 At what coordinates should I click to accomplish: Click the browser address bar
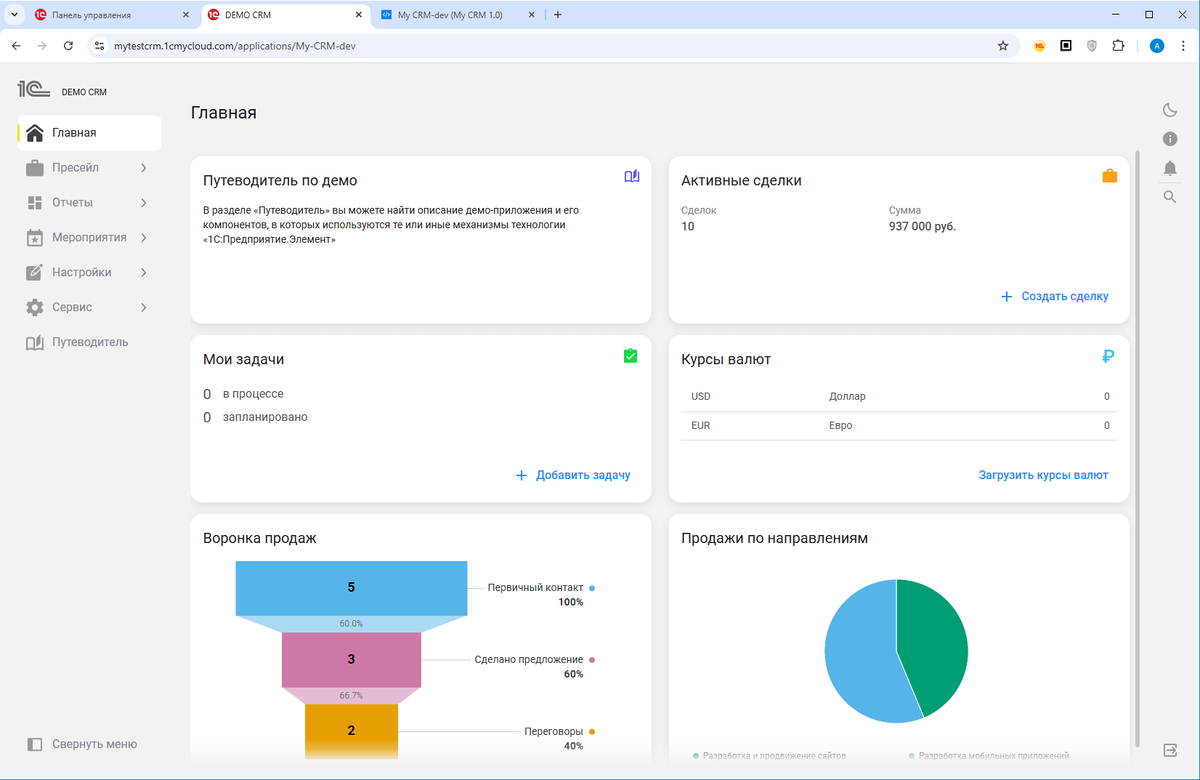(x=550, y=45)
